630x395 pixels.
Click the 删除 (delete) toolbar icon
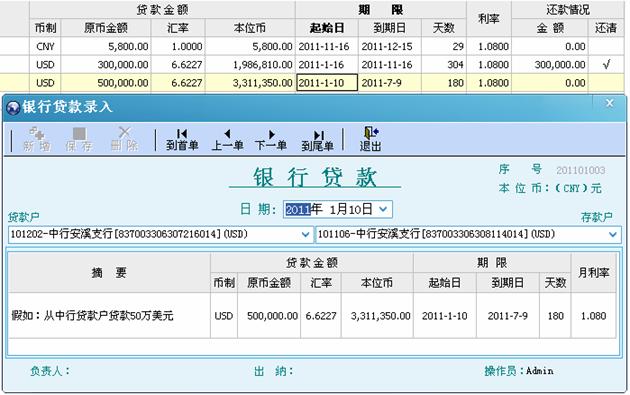(x=124, y=139)
